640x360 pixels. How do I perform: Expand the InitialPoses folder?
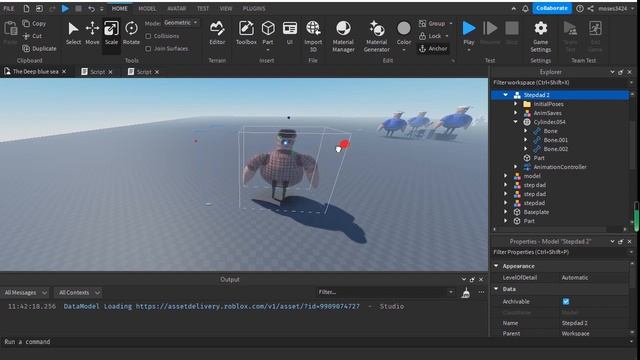tap(516, 104)
